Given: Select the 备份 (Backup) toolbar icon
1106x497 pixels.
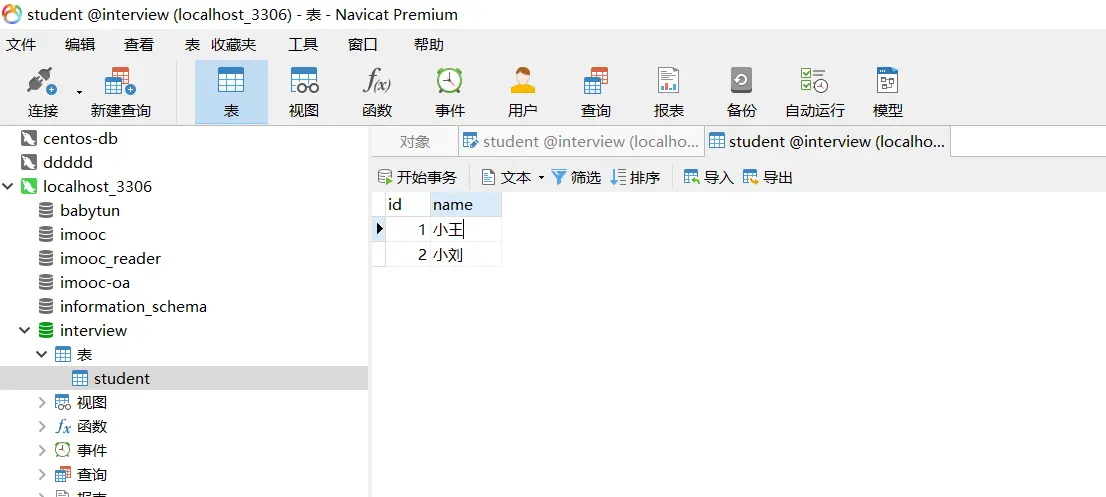Looking at the screenshot, I should pos(741,92).
